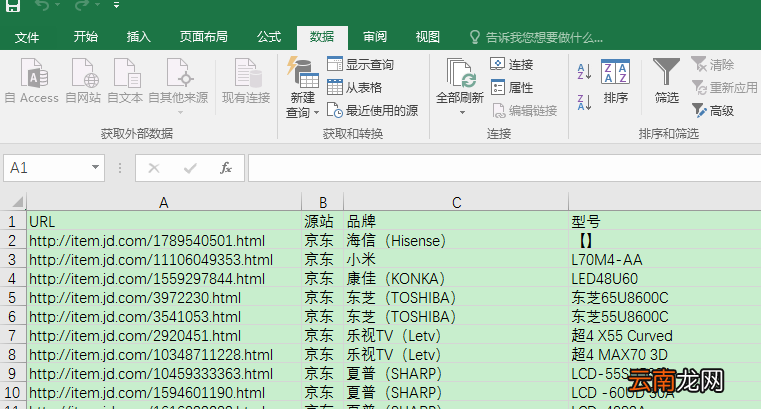
Task: Import data 自 Access
Action: [x=32, y=81]
